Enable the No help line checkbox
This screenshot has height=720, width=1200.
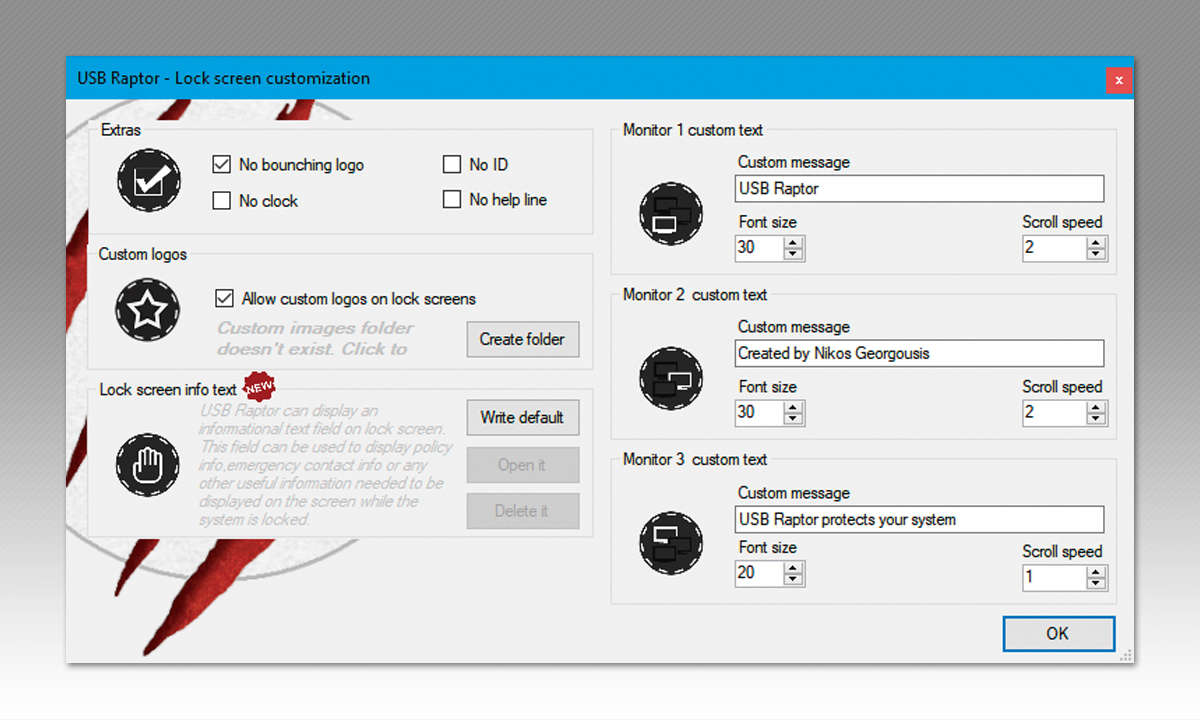click(452, 200)
